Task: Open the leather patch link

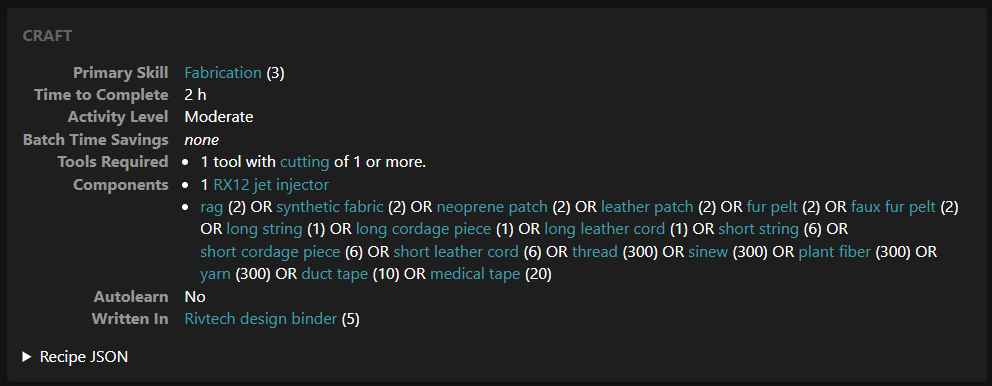Action: point(647,207)
